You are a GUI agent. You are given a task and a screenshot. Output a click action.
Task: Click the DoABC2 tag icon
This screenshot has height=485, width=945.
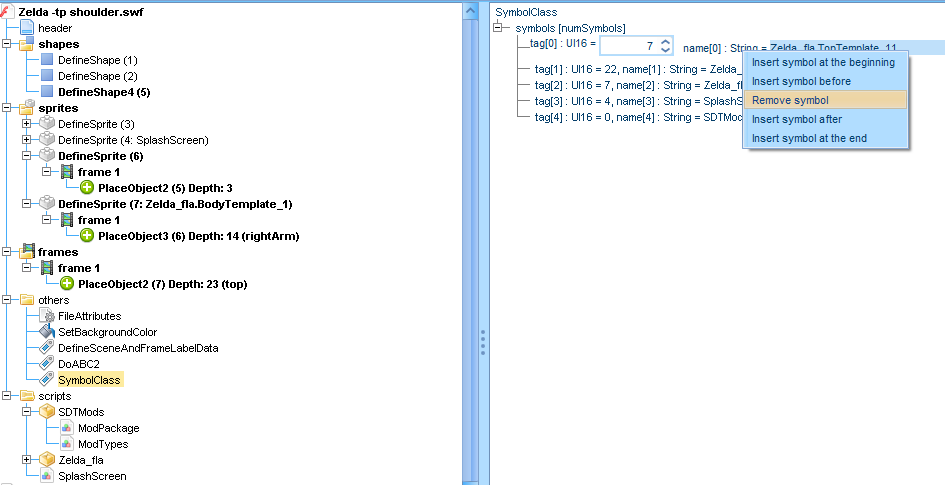point(46,364)
